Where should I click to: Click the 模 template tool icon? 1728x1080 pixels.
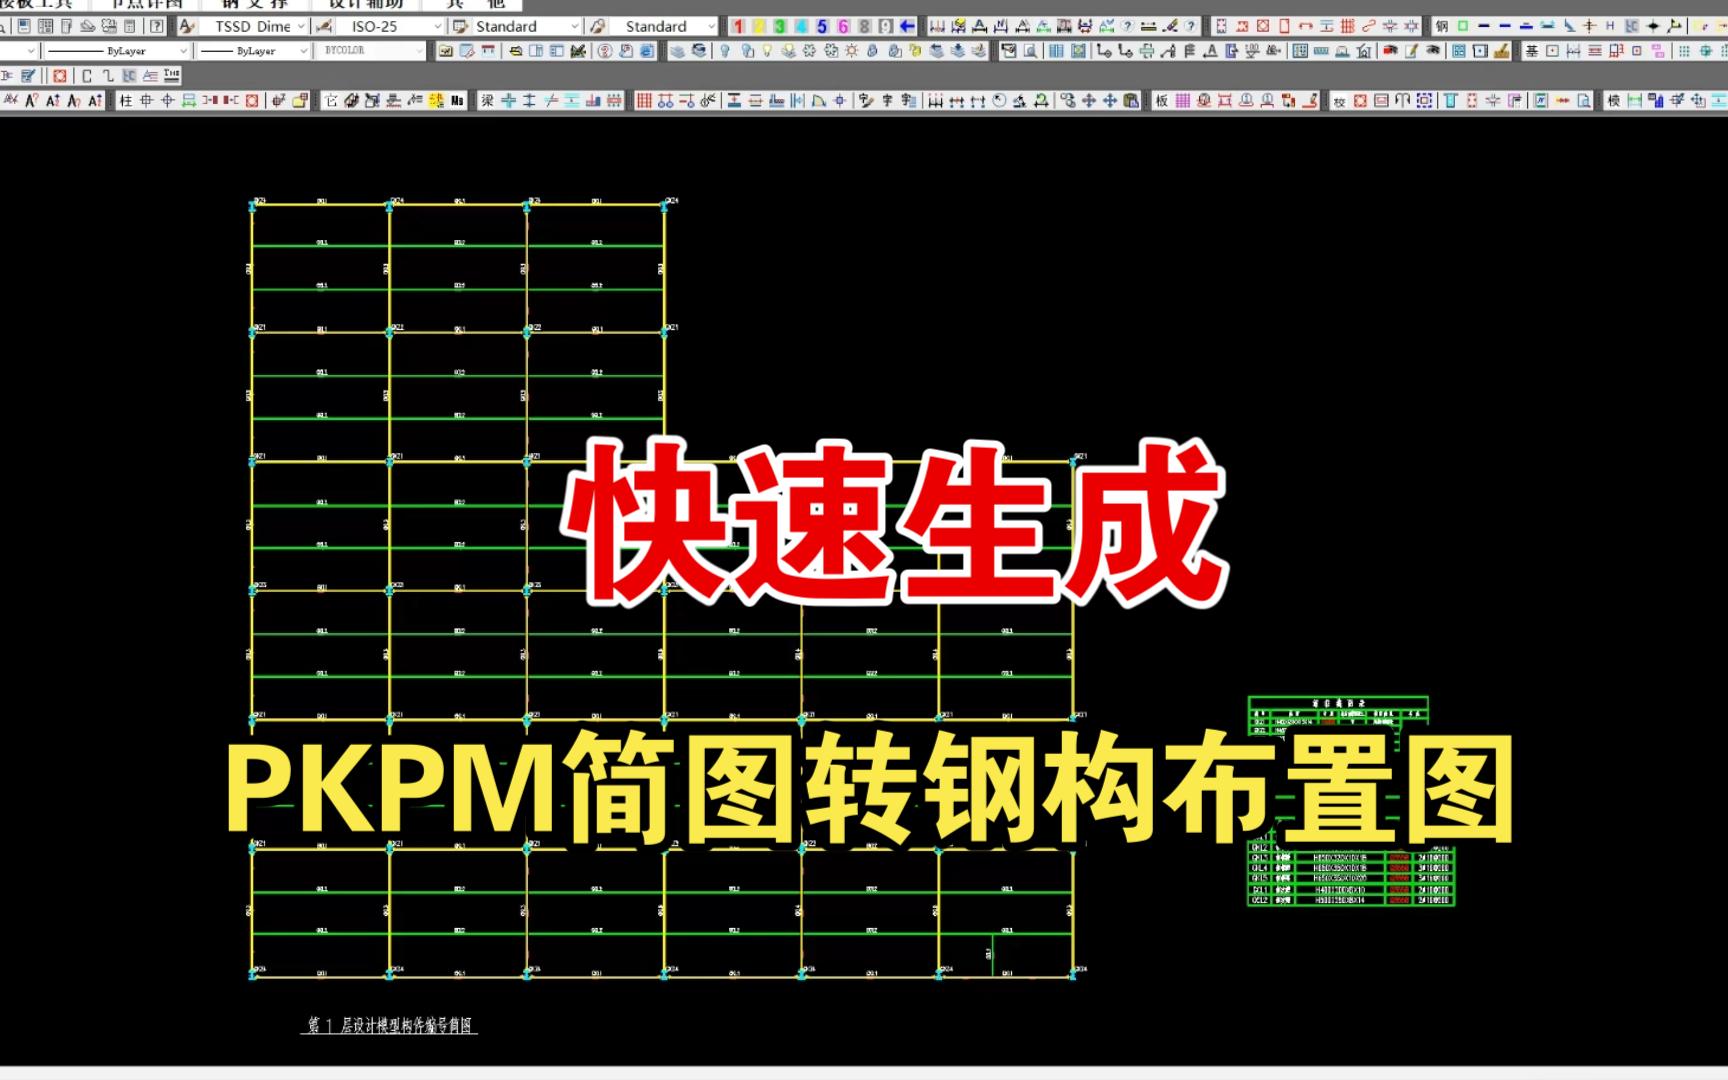1613,100
